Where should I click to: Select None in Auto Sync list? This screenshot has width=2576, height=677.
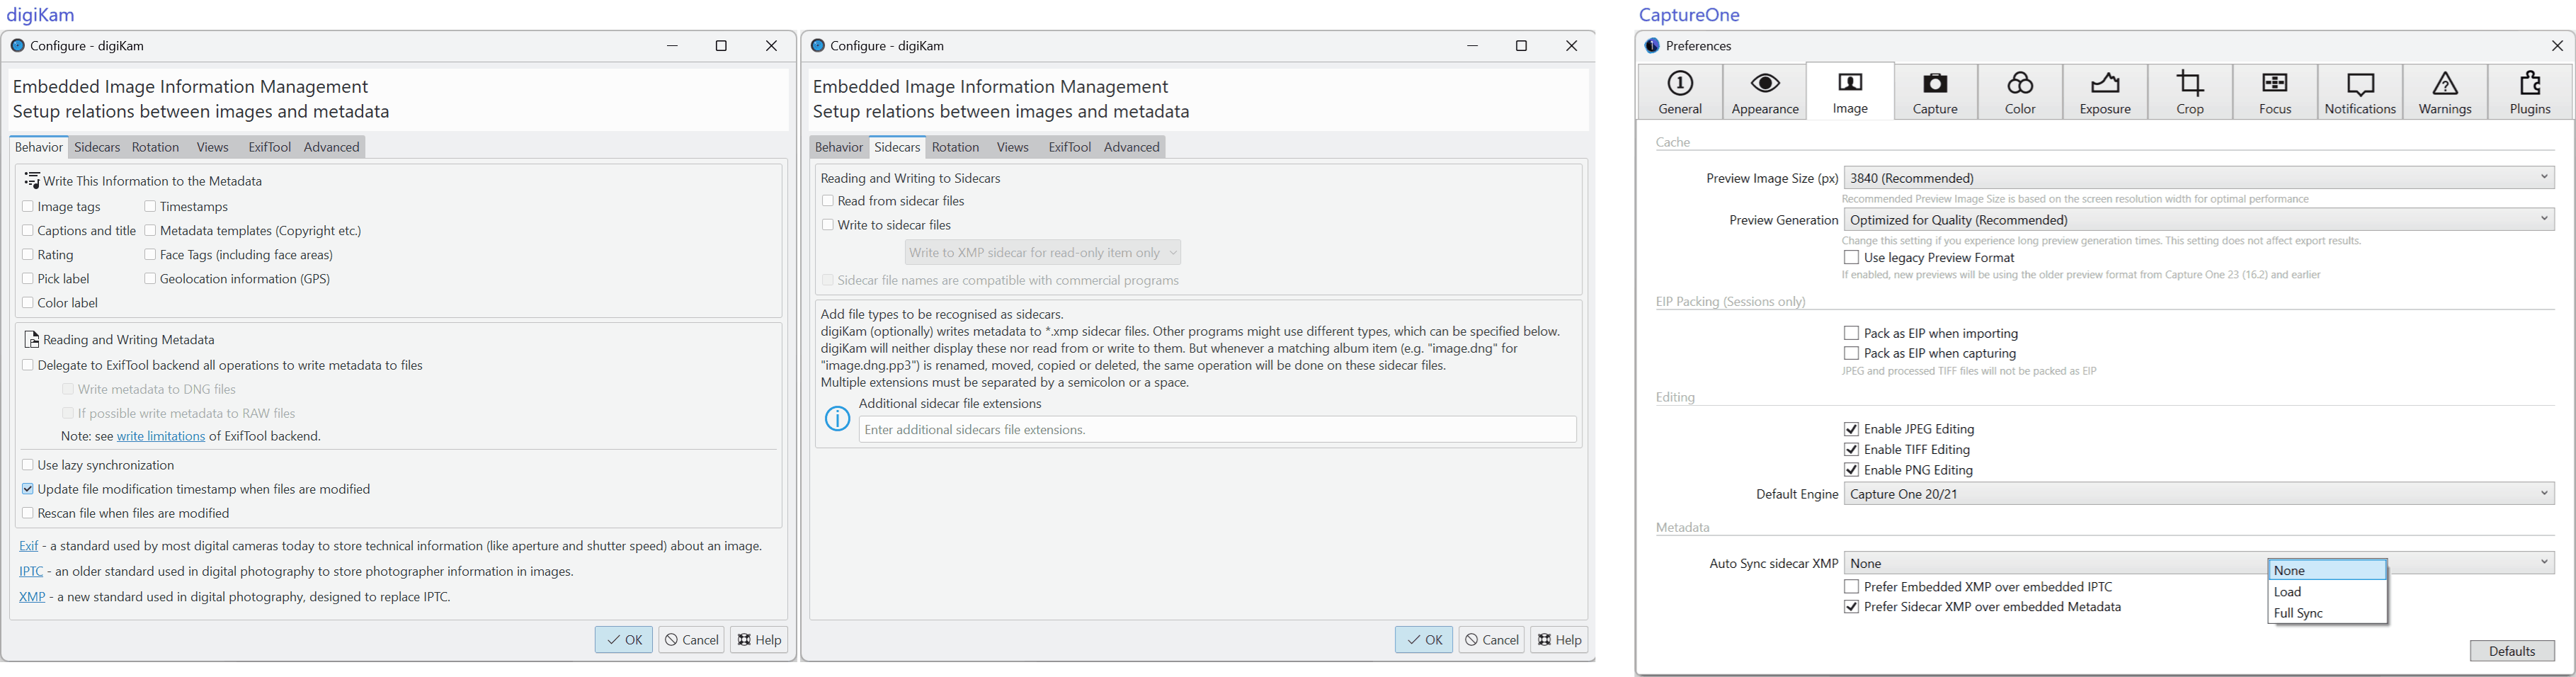pos(2327,570)
